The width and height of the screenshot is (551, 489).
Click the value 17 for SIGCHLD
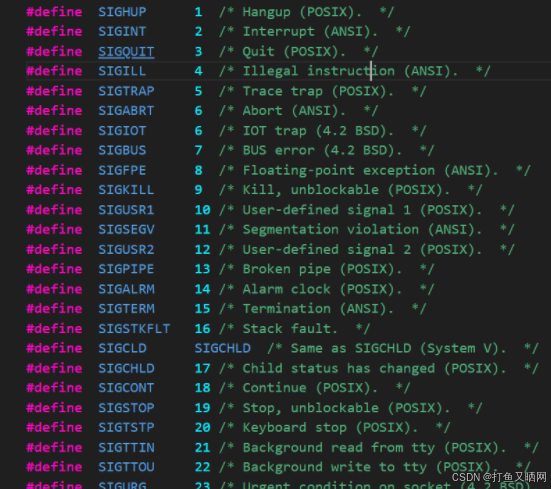click(202, 368)
